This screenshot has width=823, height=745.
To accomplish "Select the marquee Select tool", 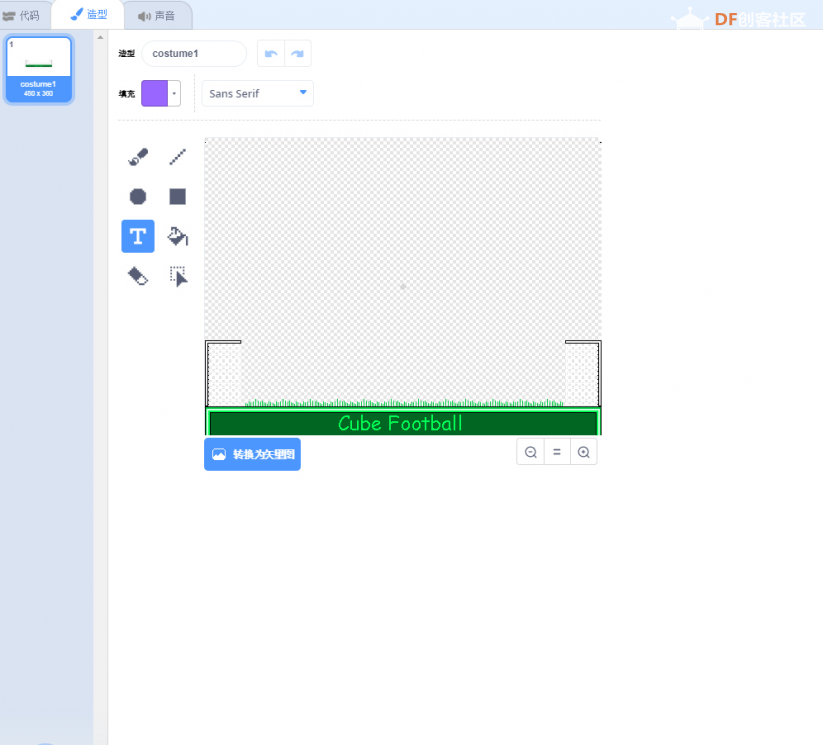I will point(178,276).
